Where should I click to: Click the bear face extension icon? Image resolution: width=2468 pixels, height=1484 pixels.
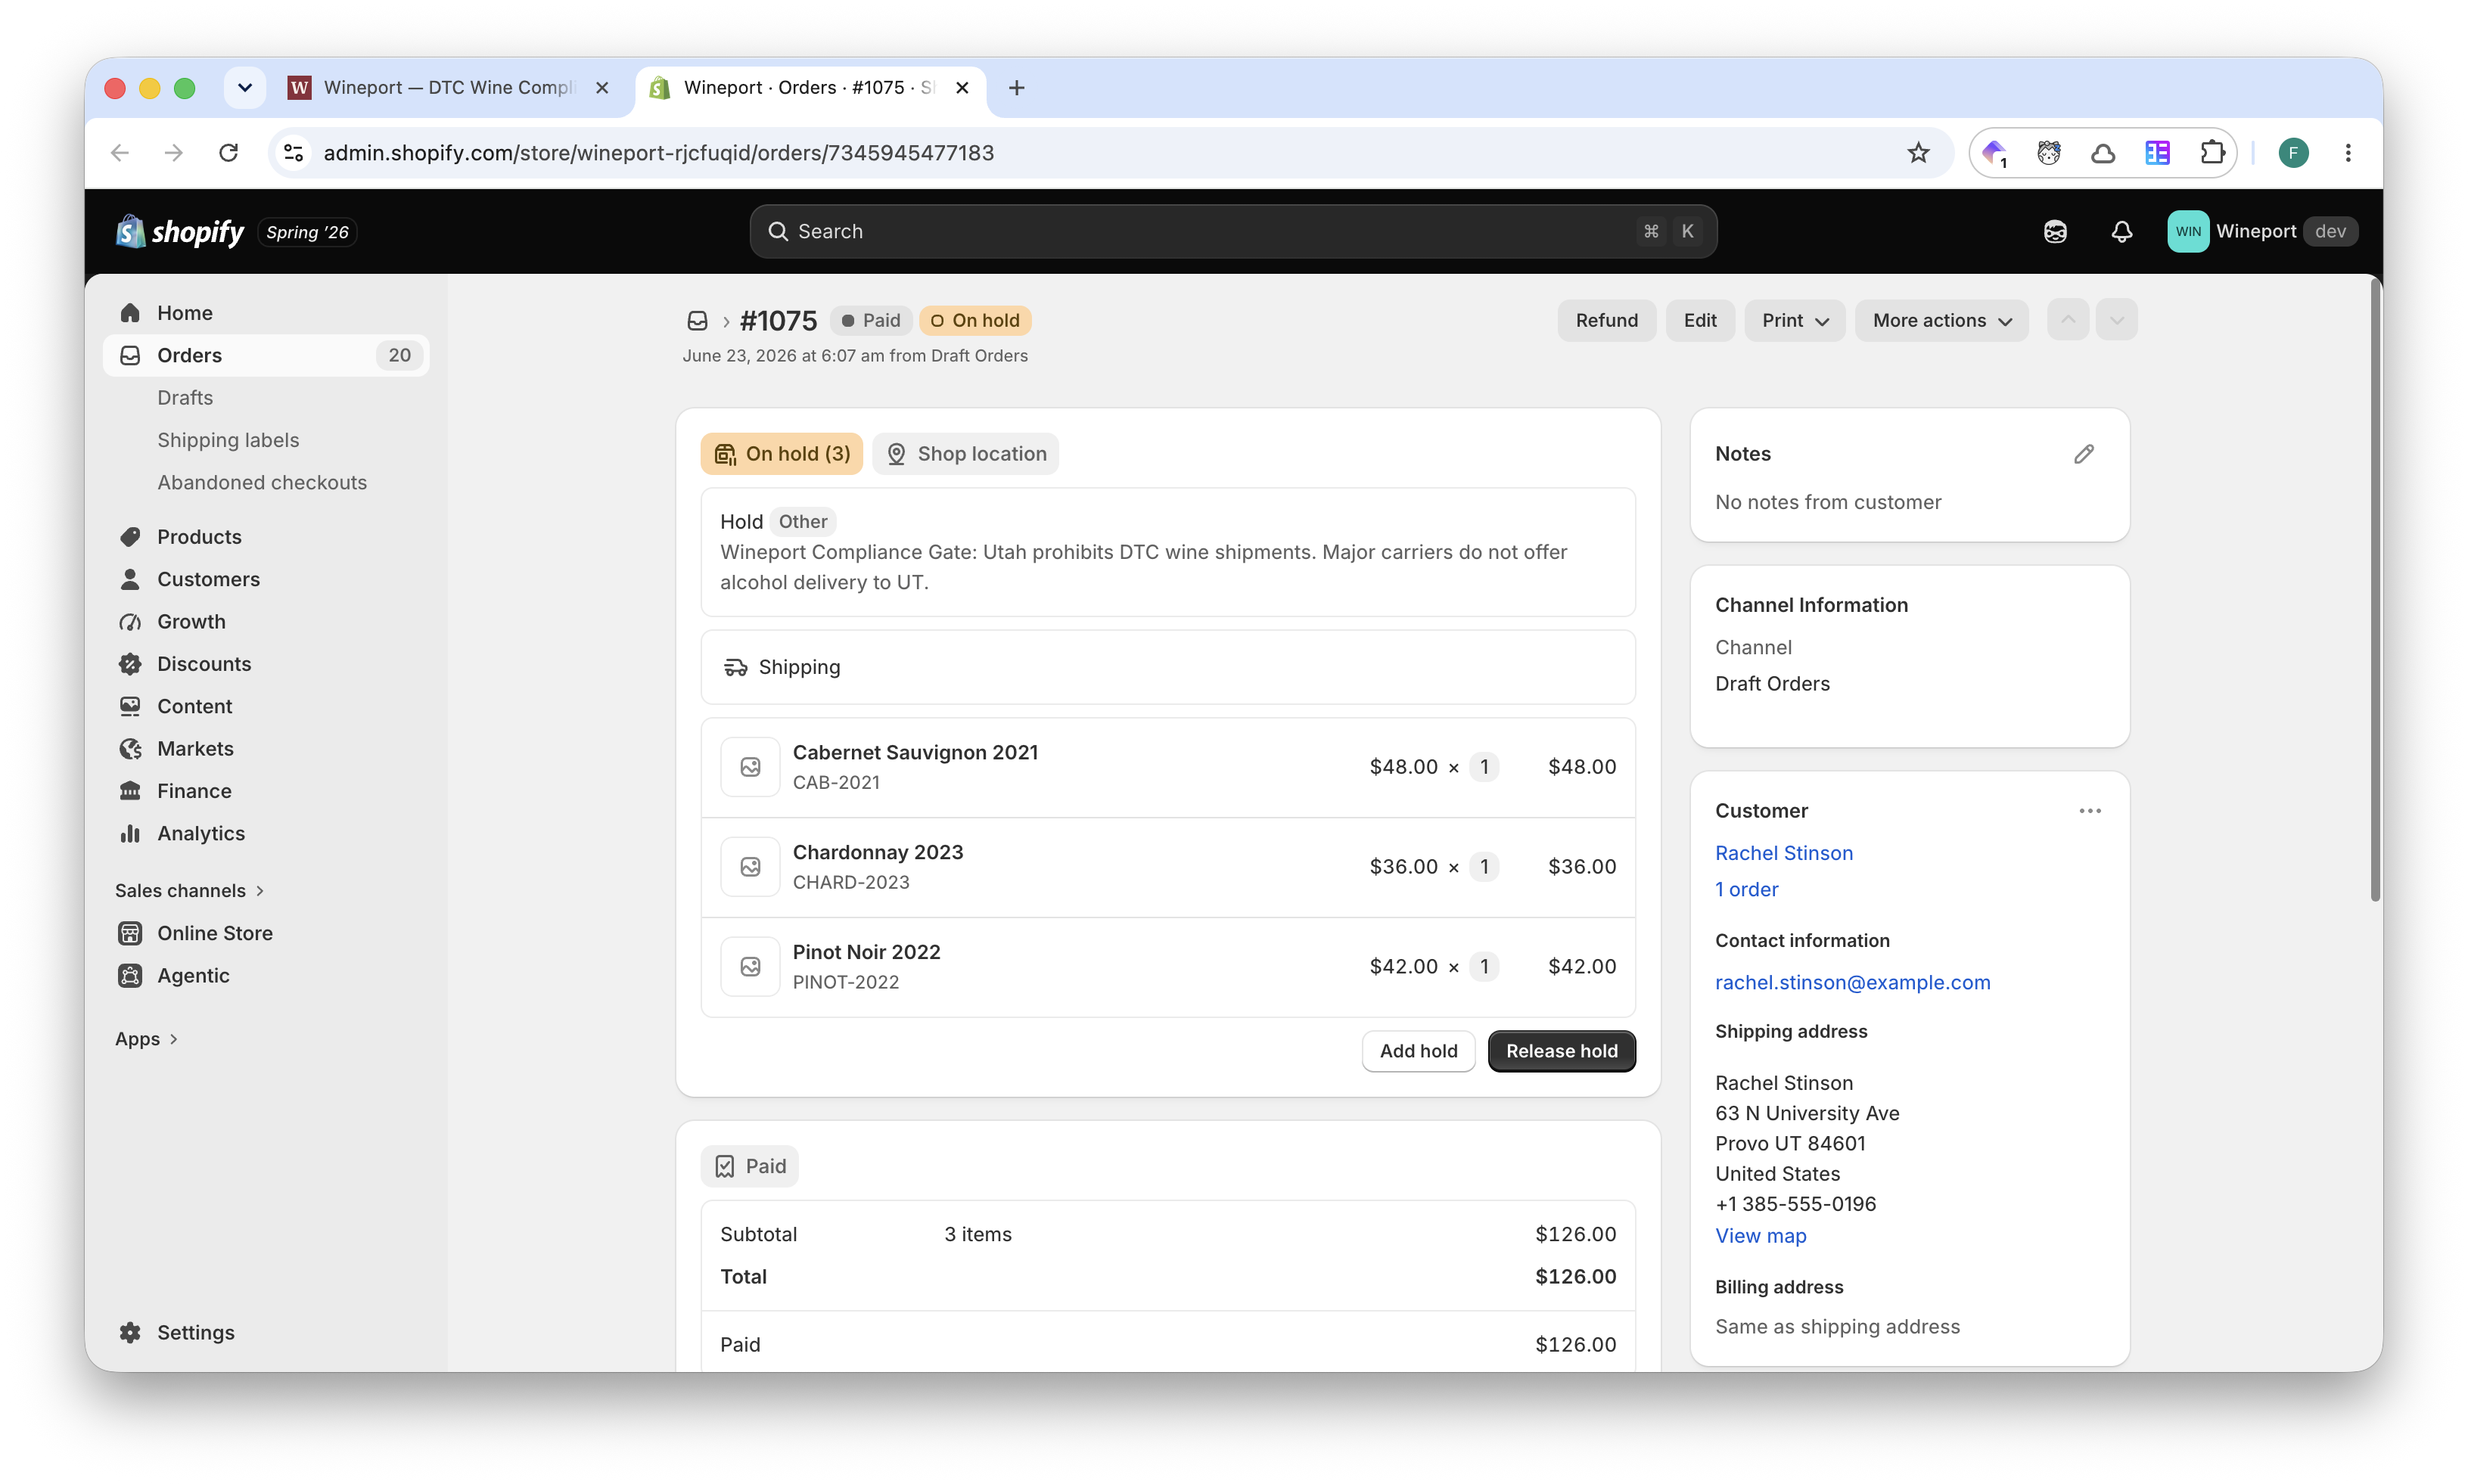(x=2049, y=153)
